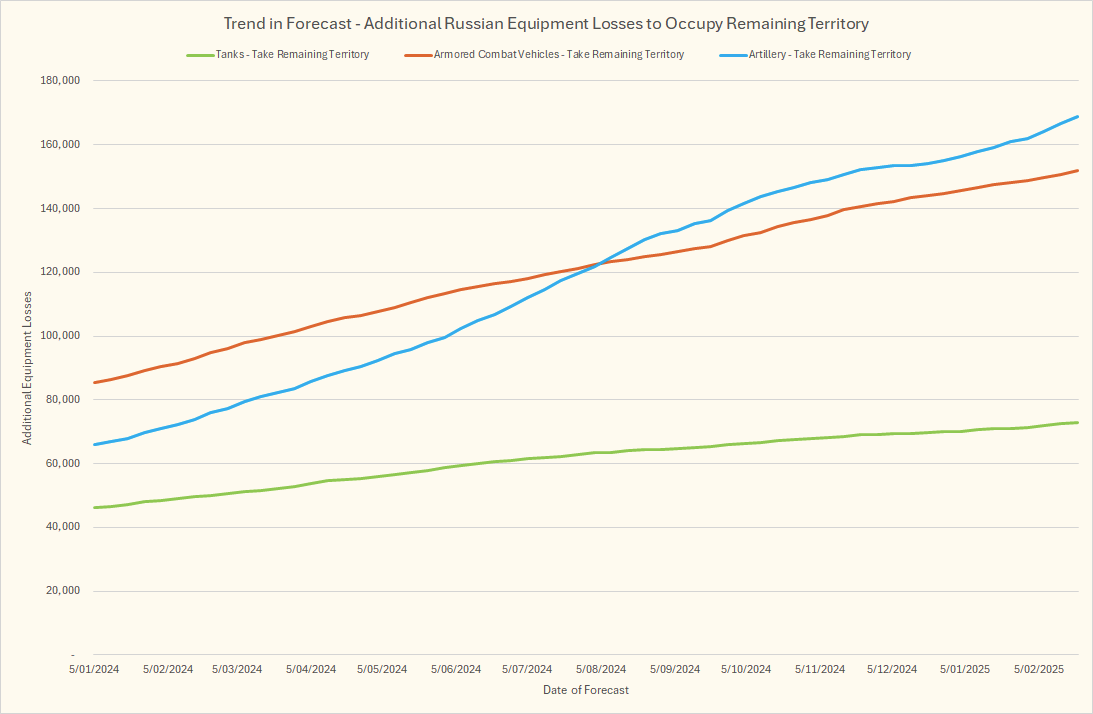Click the blue Artillery legend line marker

click(x=732, y=55)
